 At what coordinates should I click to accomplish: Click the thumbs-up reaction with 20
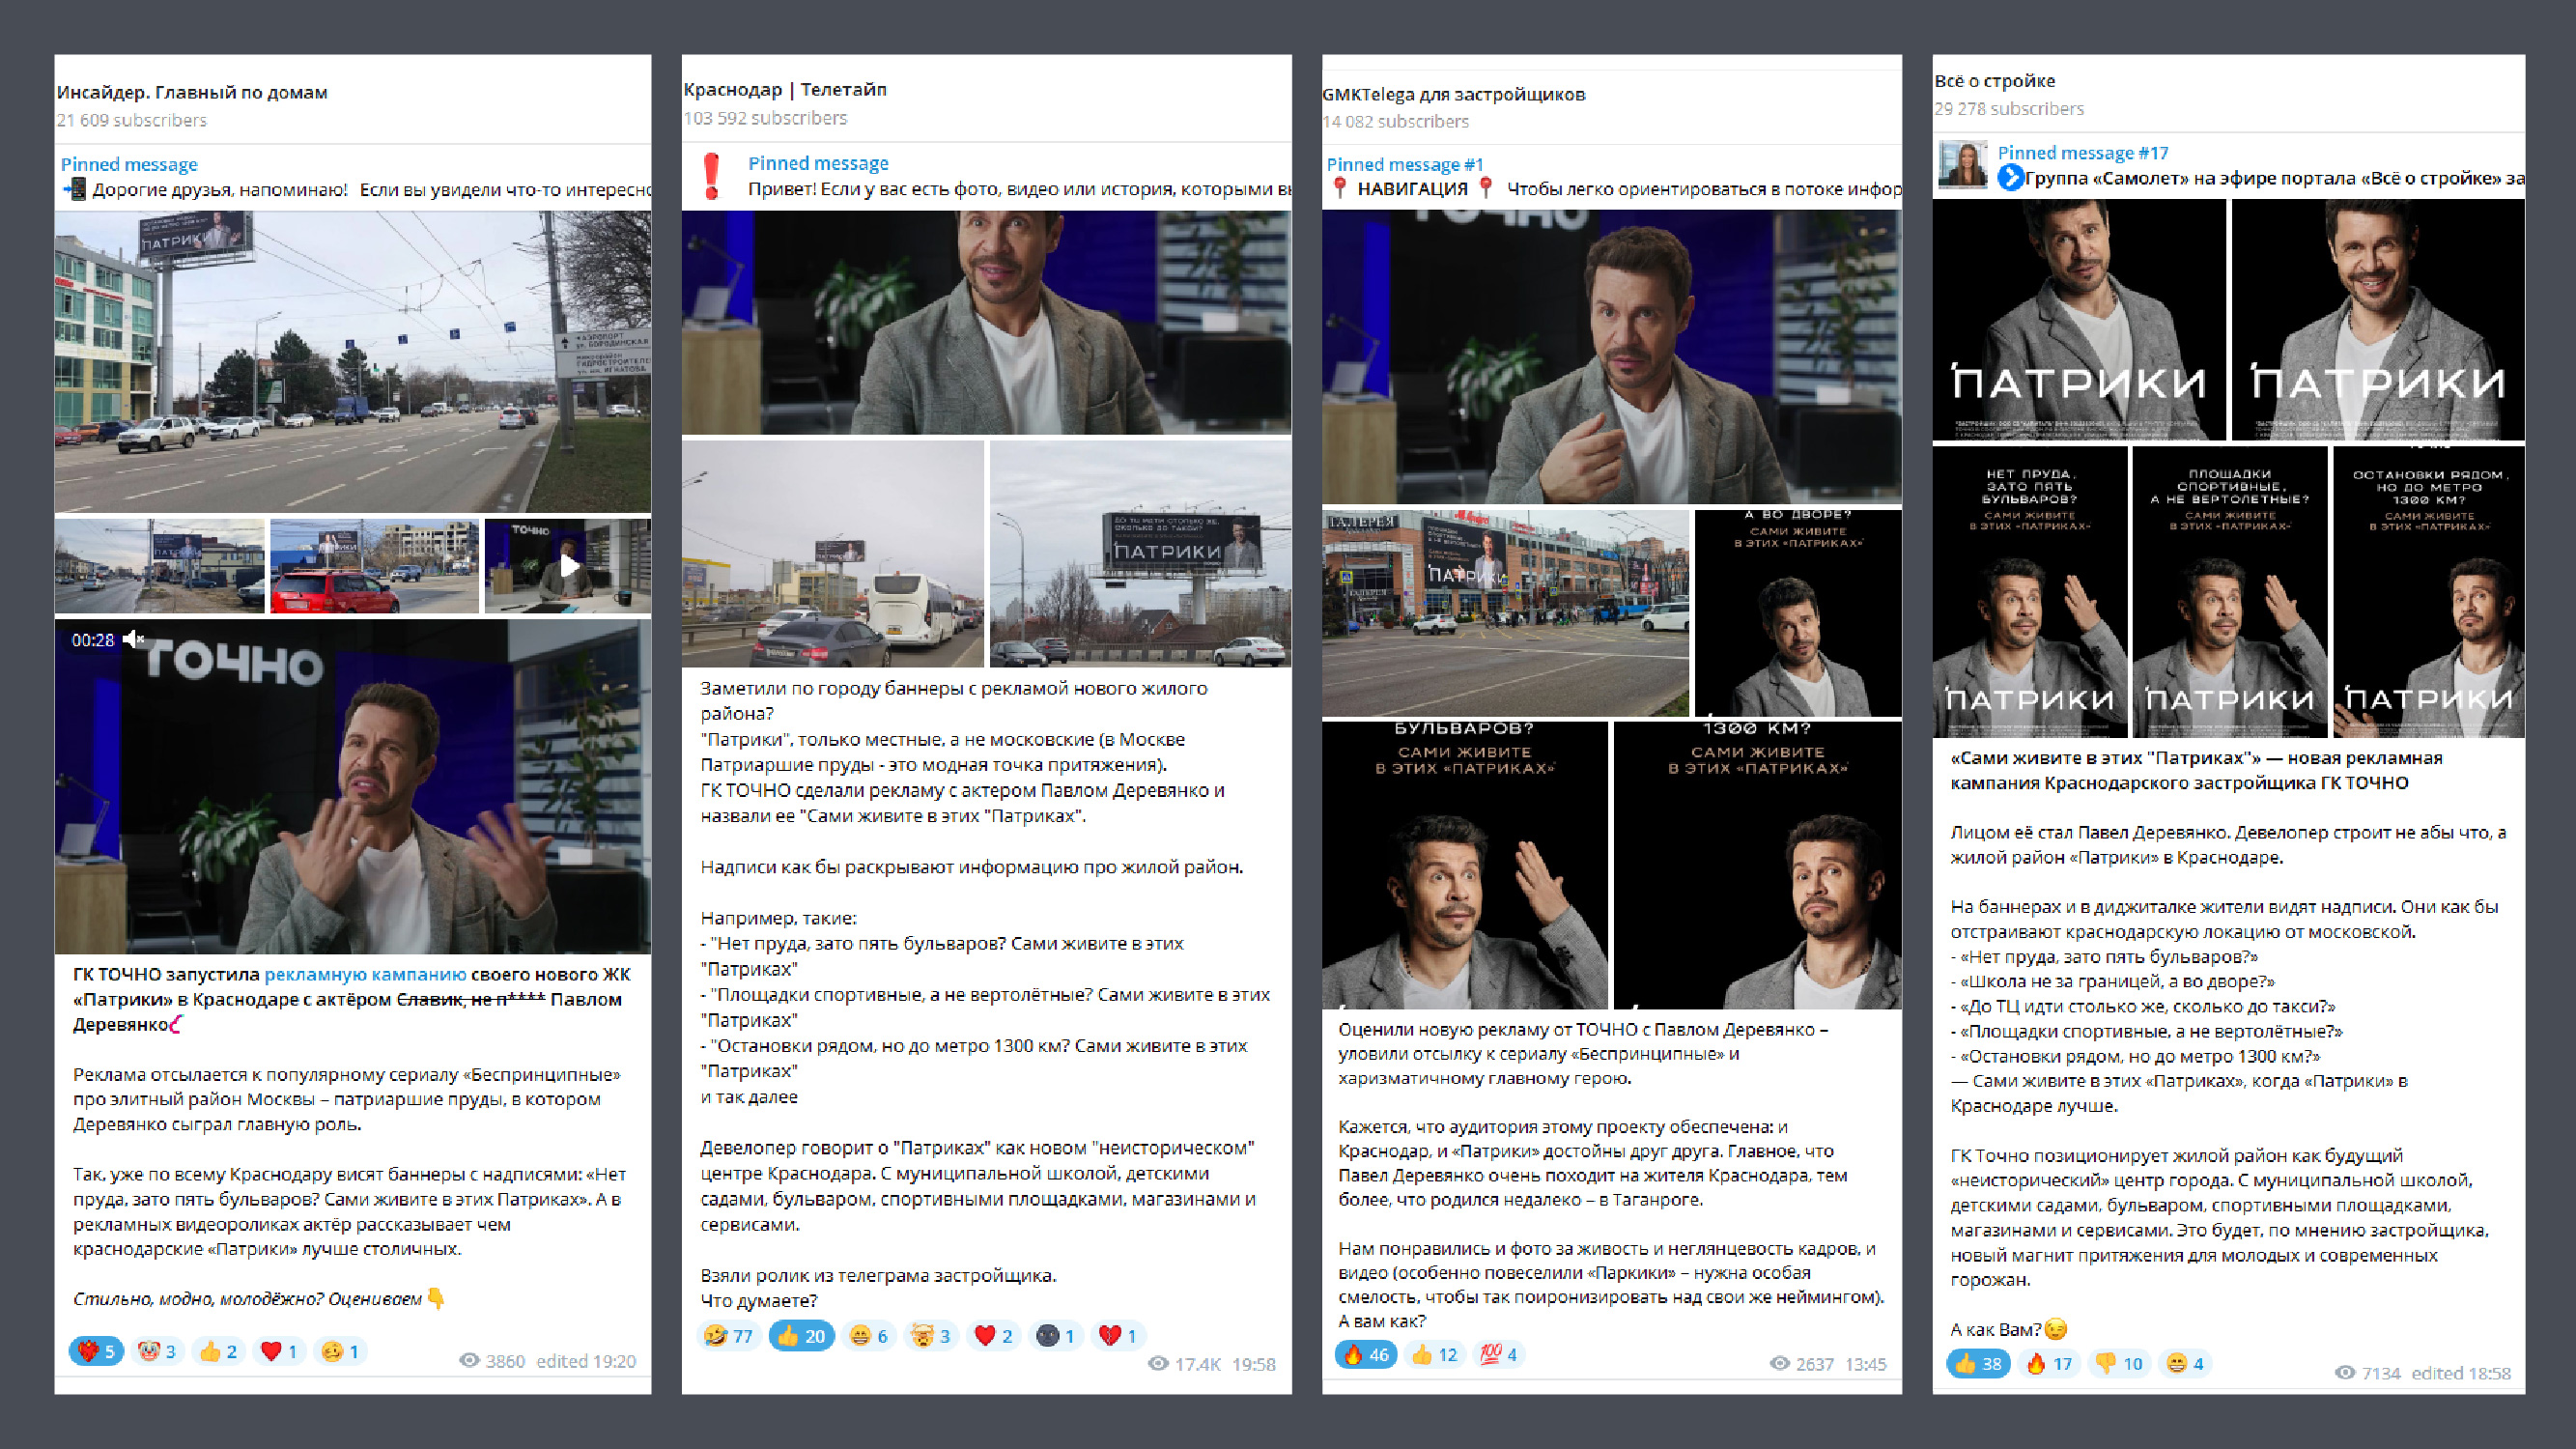click(x=801, y=1336)
